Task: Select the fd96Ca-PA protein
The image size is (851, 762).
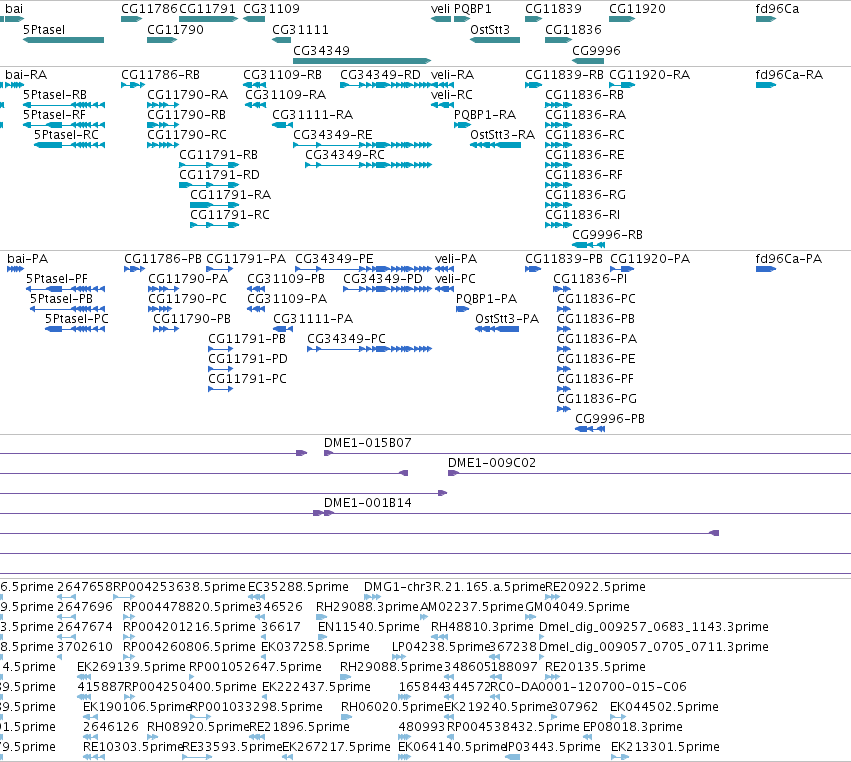Action: pyautogui.click(x=766, y=269)
